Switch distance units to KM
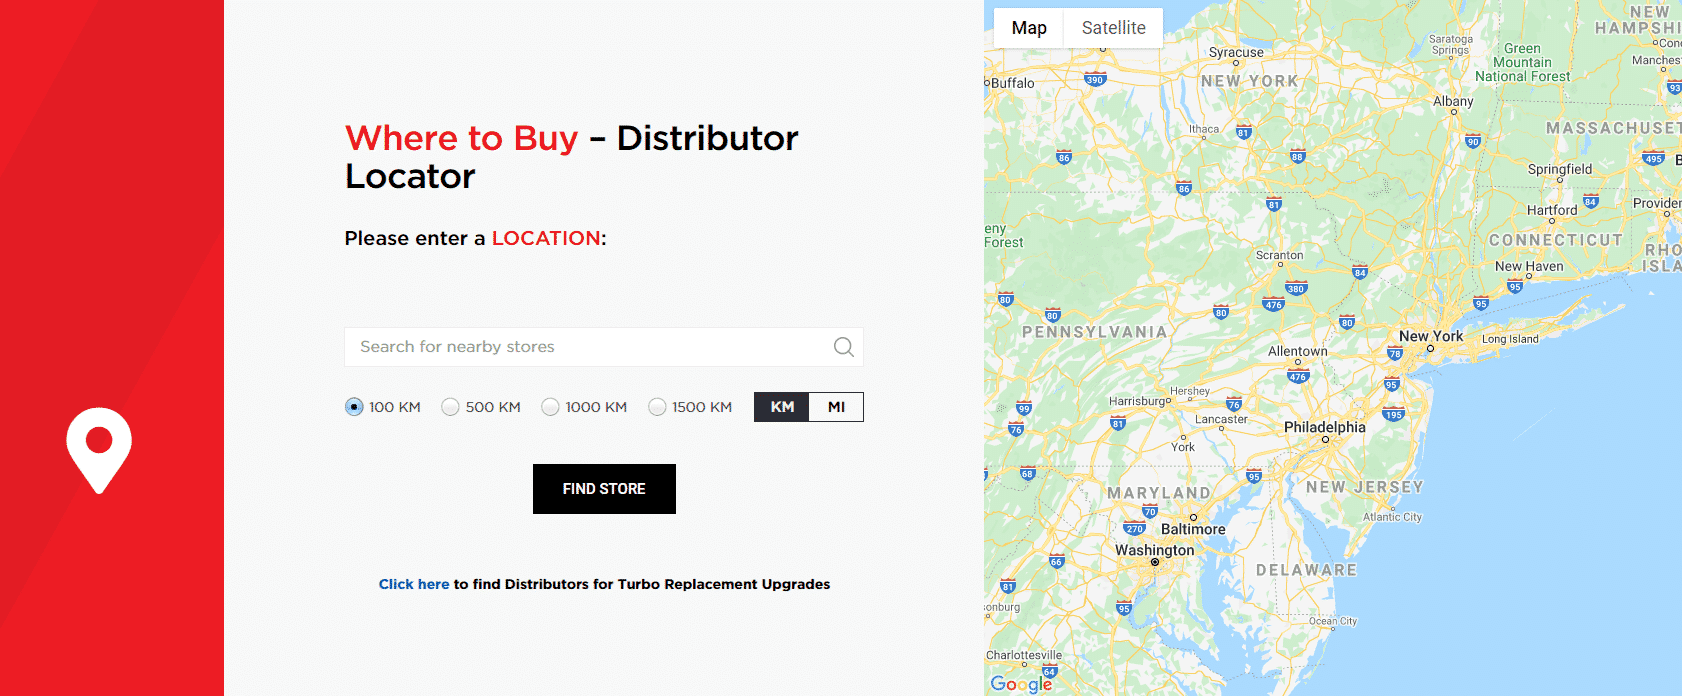Screen dimensions: 1682x696 [x=782, y=407]
